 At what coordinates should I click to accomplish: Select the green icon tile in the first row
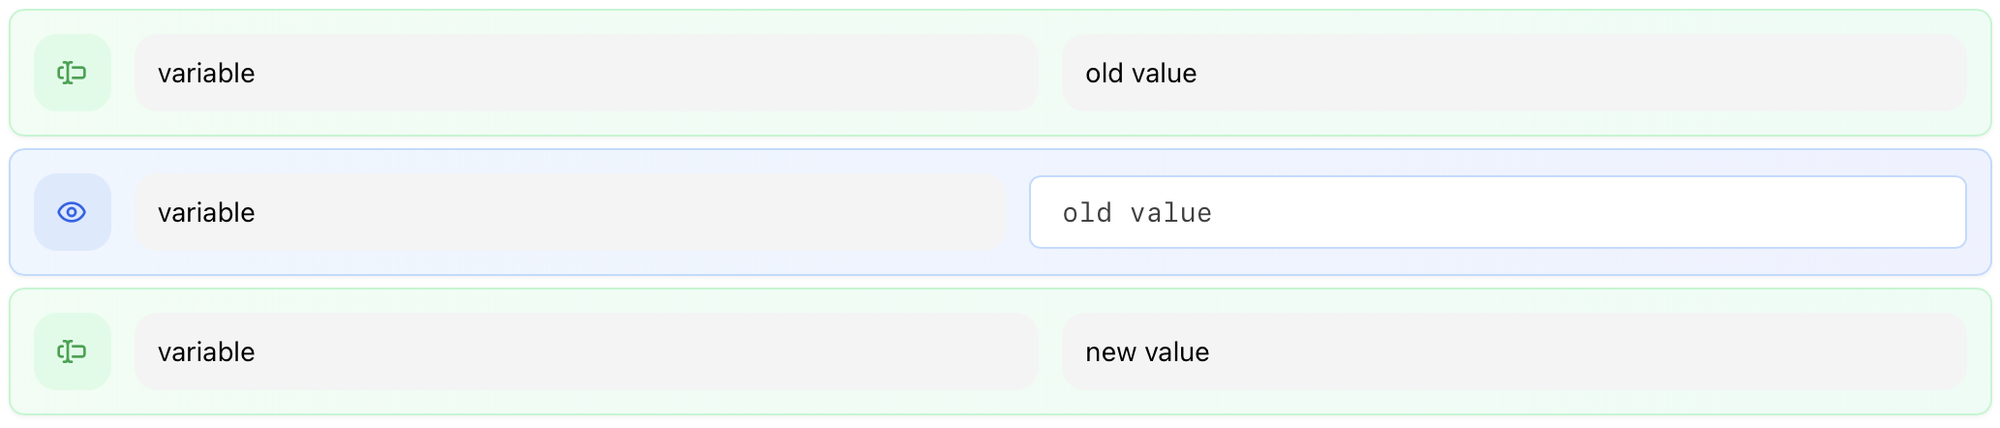[72, 73]
